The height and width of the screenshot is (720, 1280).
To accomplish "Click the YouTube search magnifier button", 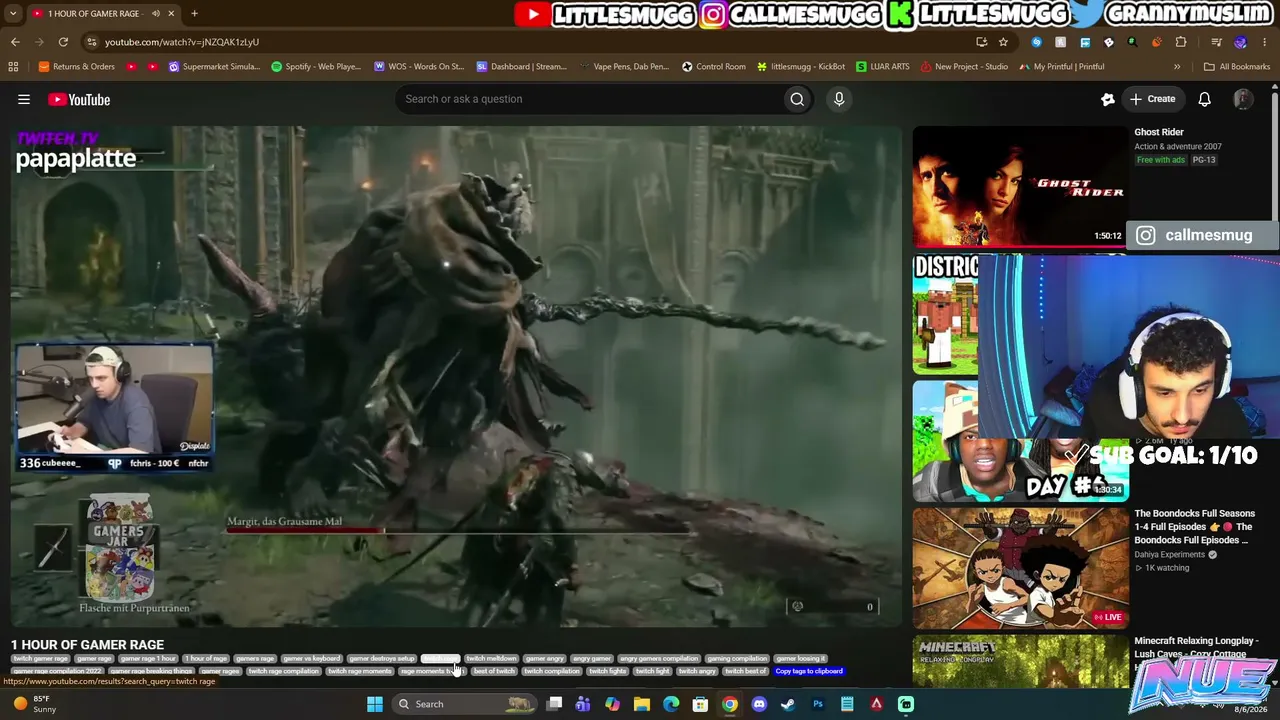I will pyautogui.click(x=797, y=99).
